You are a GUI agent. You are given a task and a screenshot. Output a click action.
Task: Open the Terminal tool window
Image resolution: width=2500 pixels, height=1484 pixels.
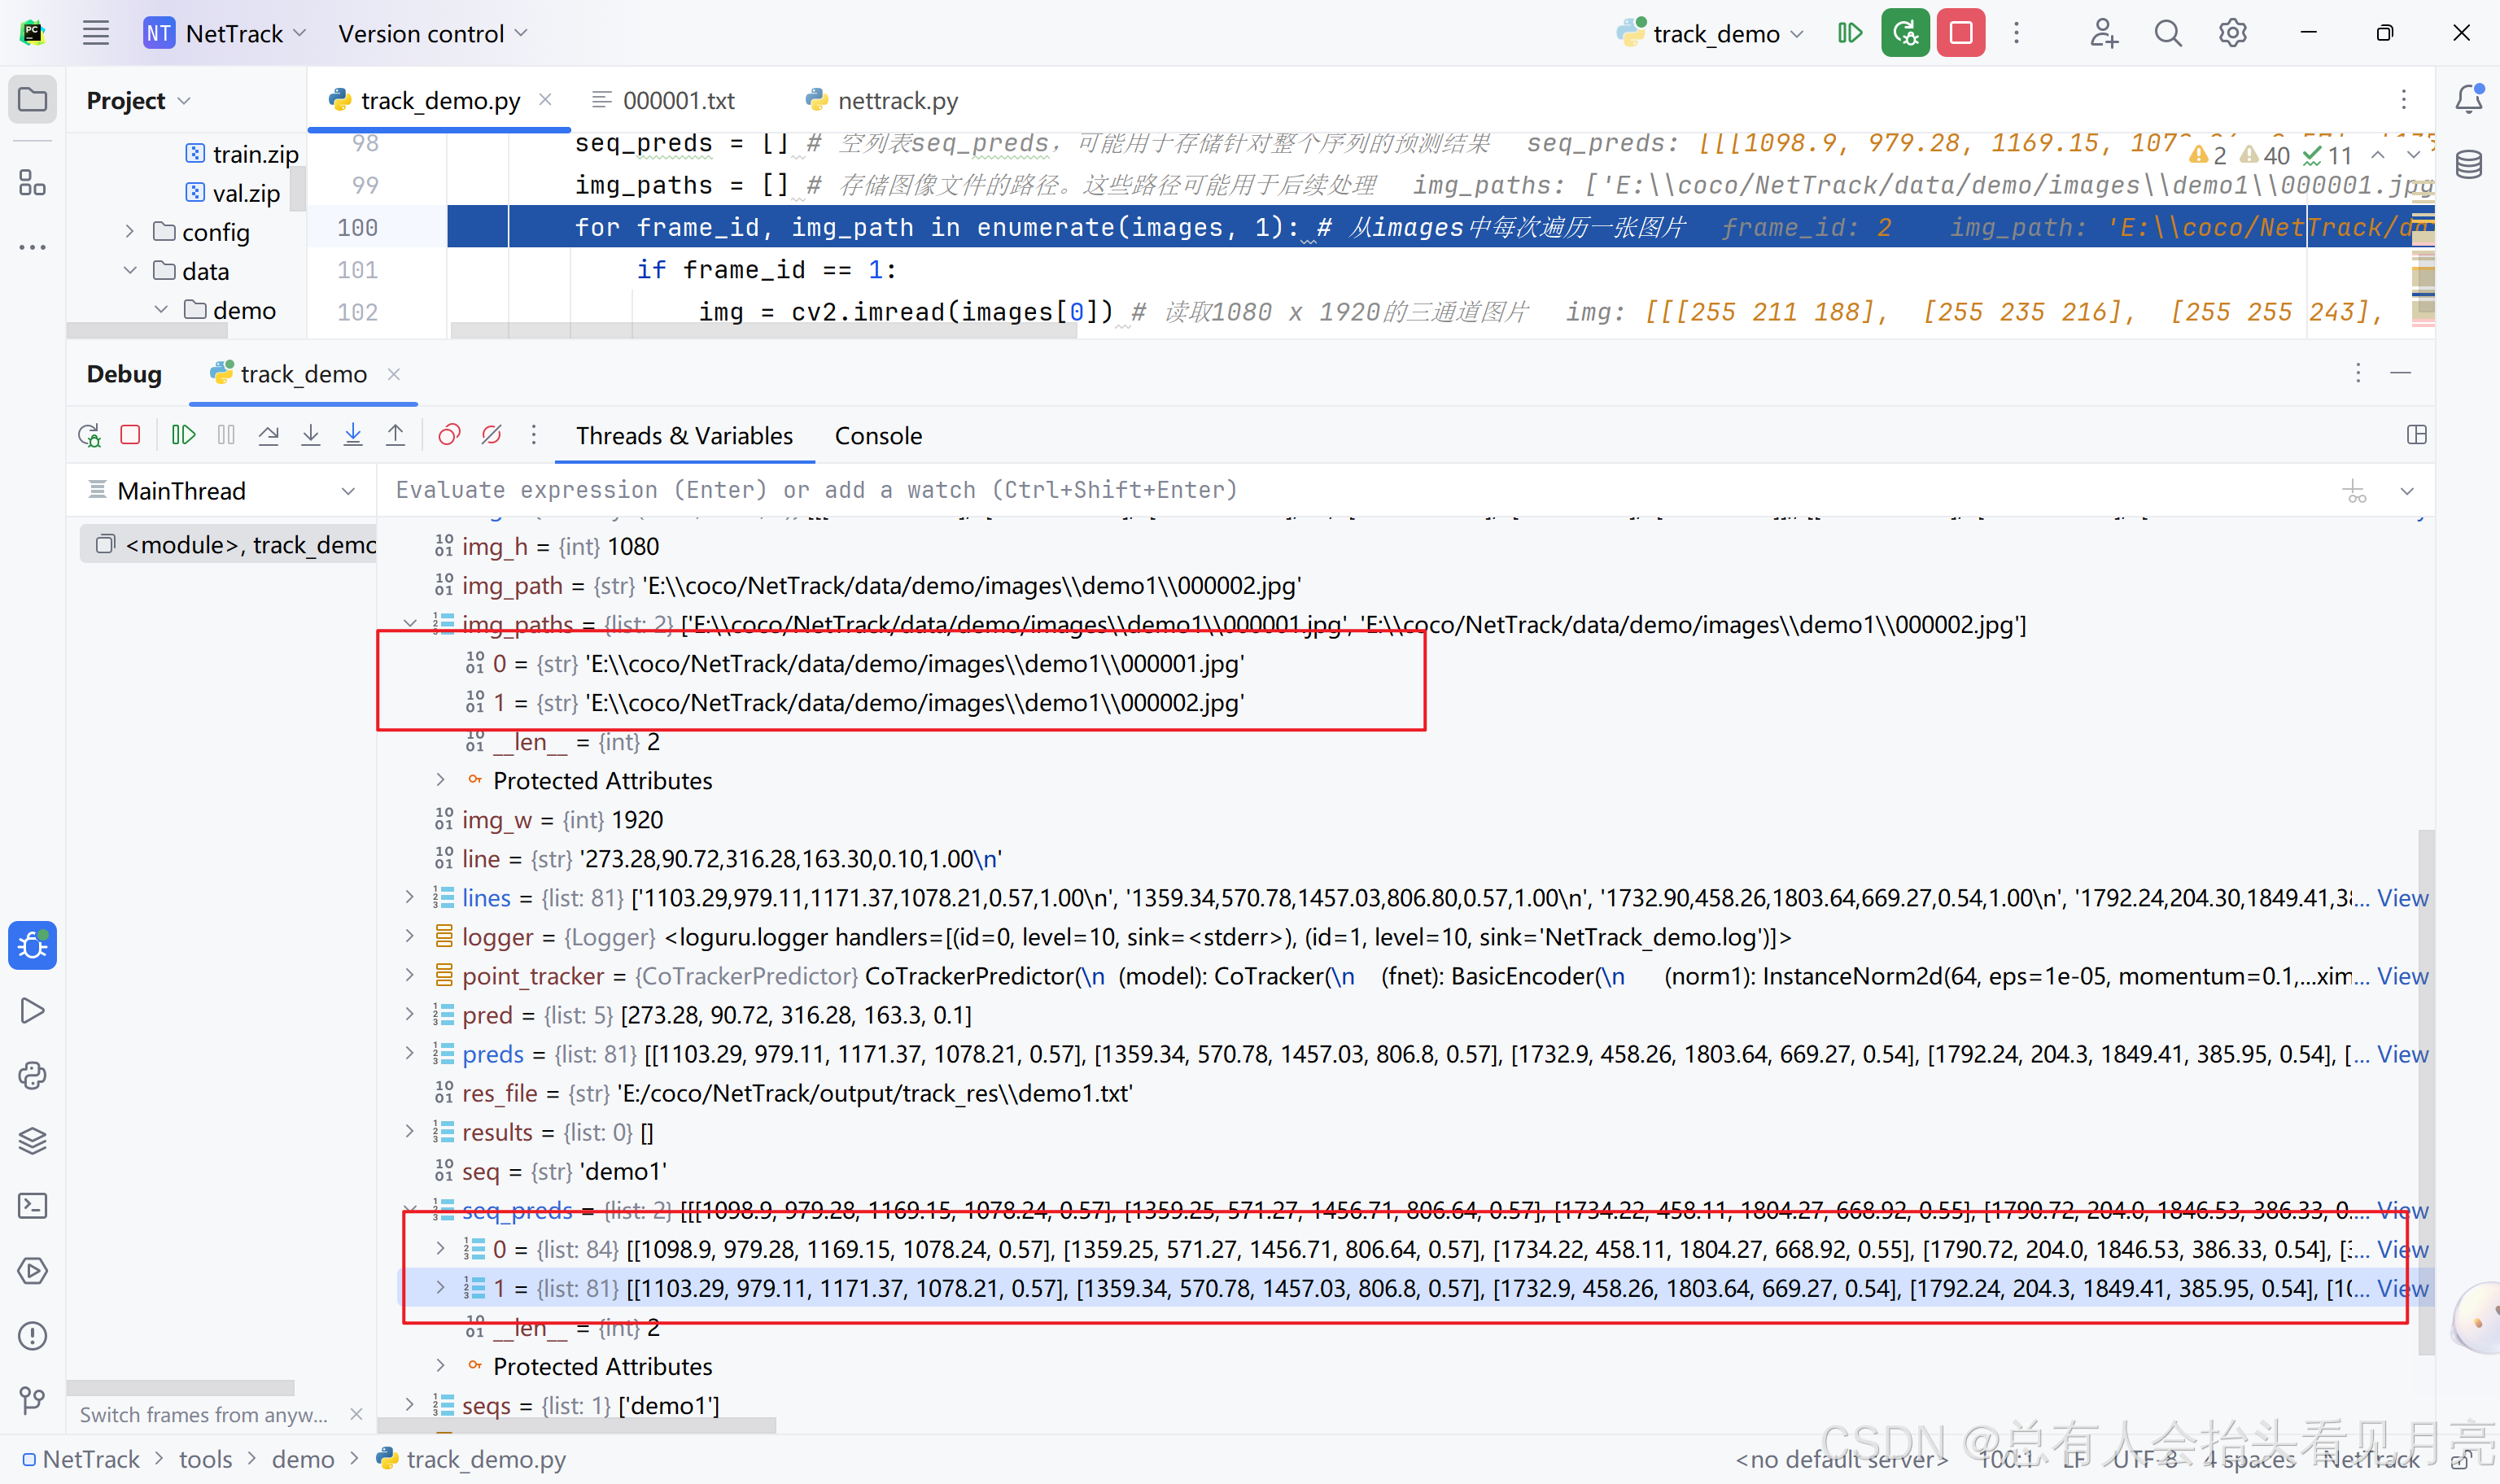point(32,1206)
